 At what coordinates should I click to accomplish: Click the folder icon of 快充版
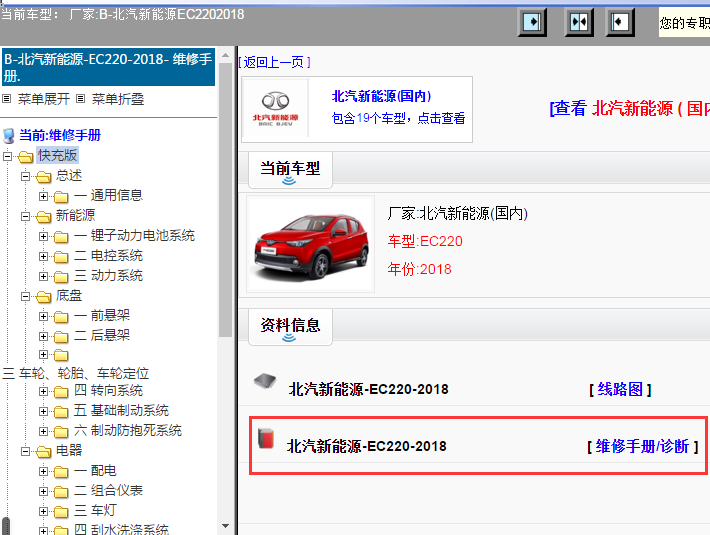click(26, 157)
